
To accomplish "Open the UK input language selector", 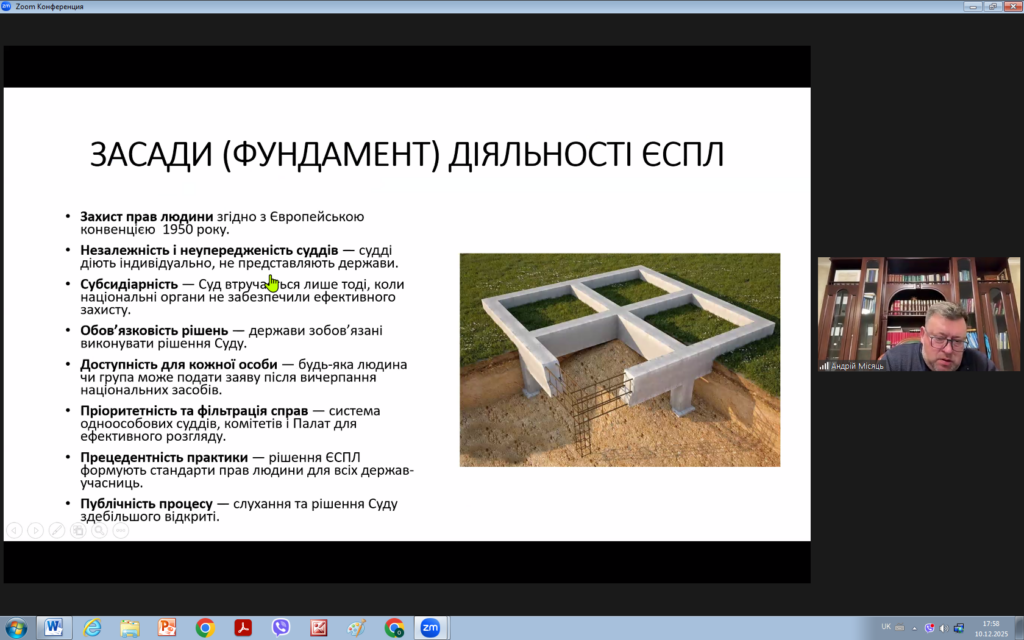I will 886,627.
